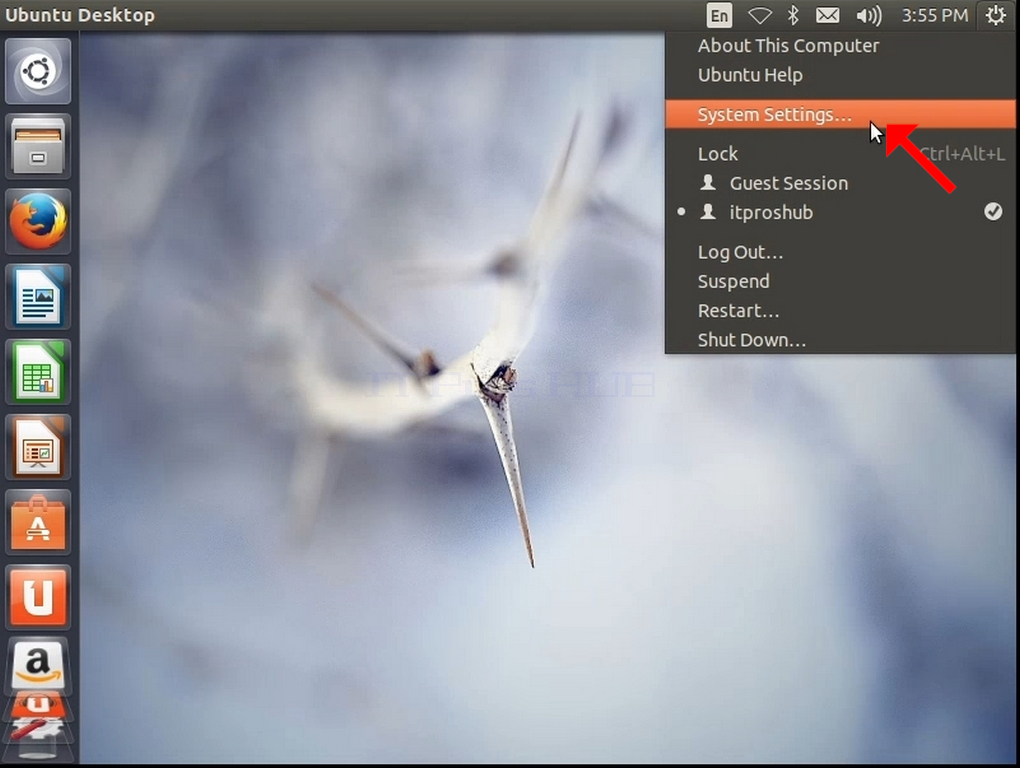This screenshot has height=768, width=1020.
Task: Open the 3:55 PM clock menu
Action: tap(934, 15)
